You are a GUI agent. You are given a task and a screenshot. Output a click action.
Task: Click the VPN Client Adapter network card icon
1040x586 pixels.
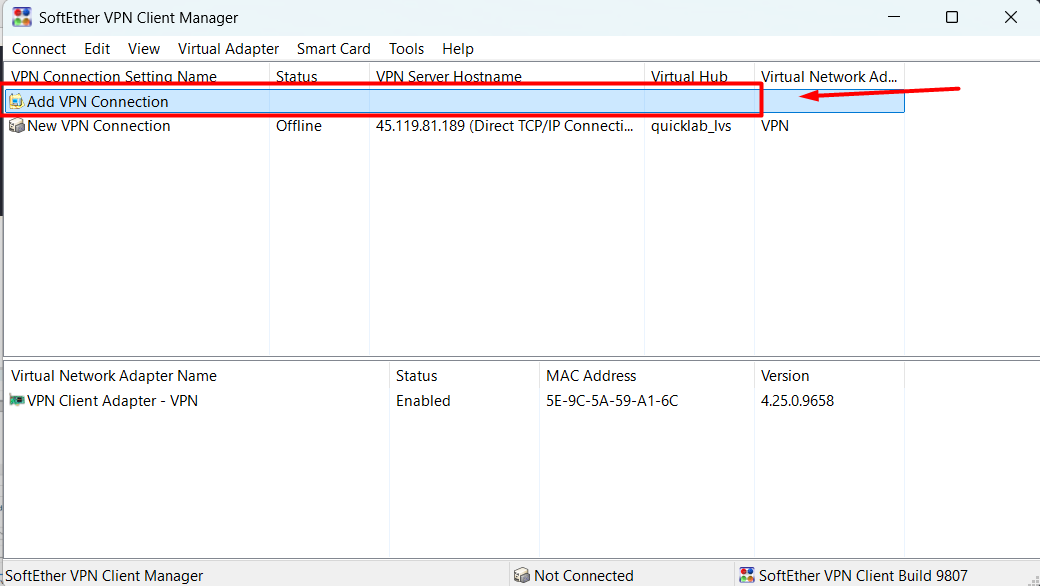tap(17, 401)
